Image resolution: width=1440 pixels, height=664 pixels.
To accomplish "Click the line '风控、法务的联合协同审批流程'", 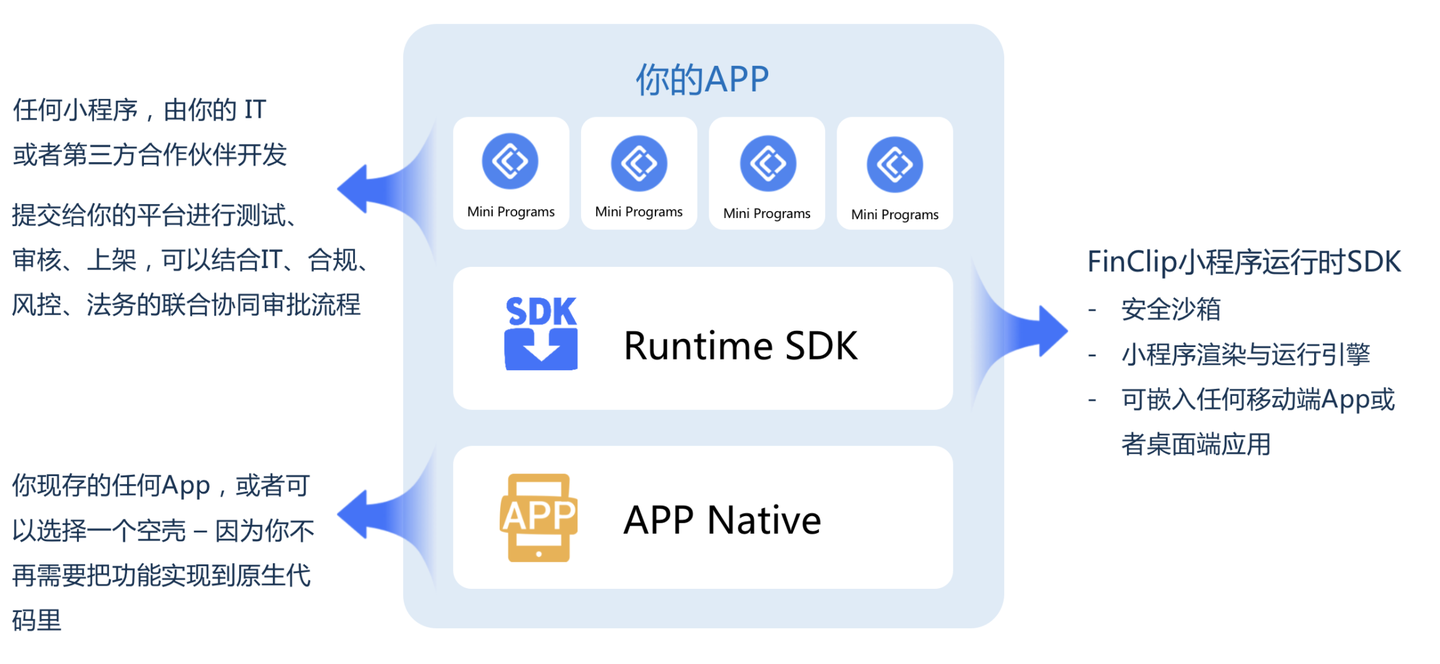I will coord(186,304).
